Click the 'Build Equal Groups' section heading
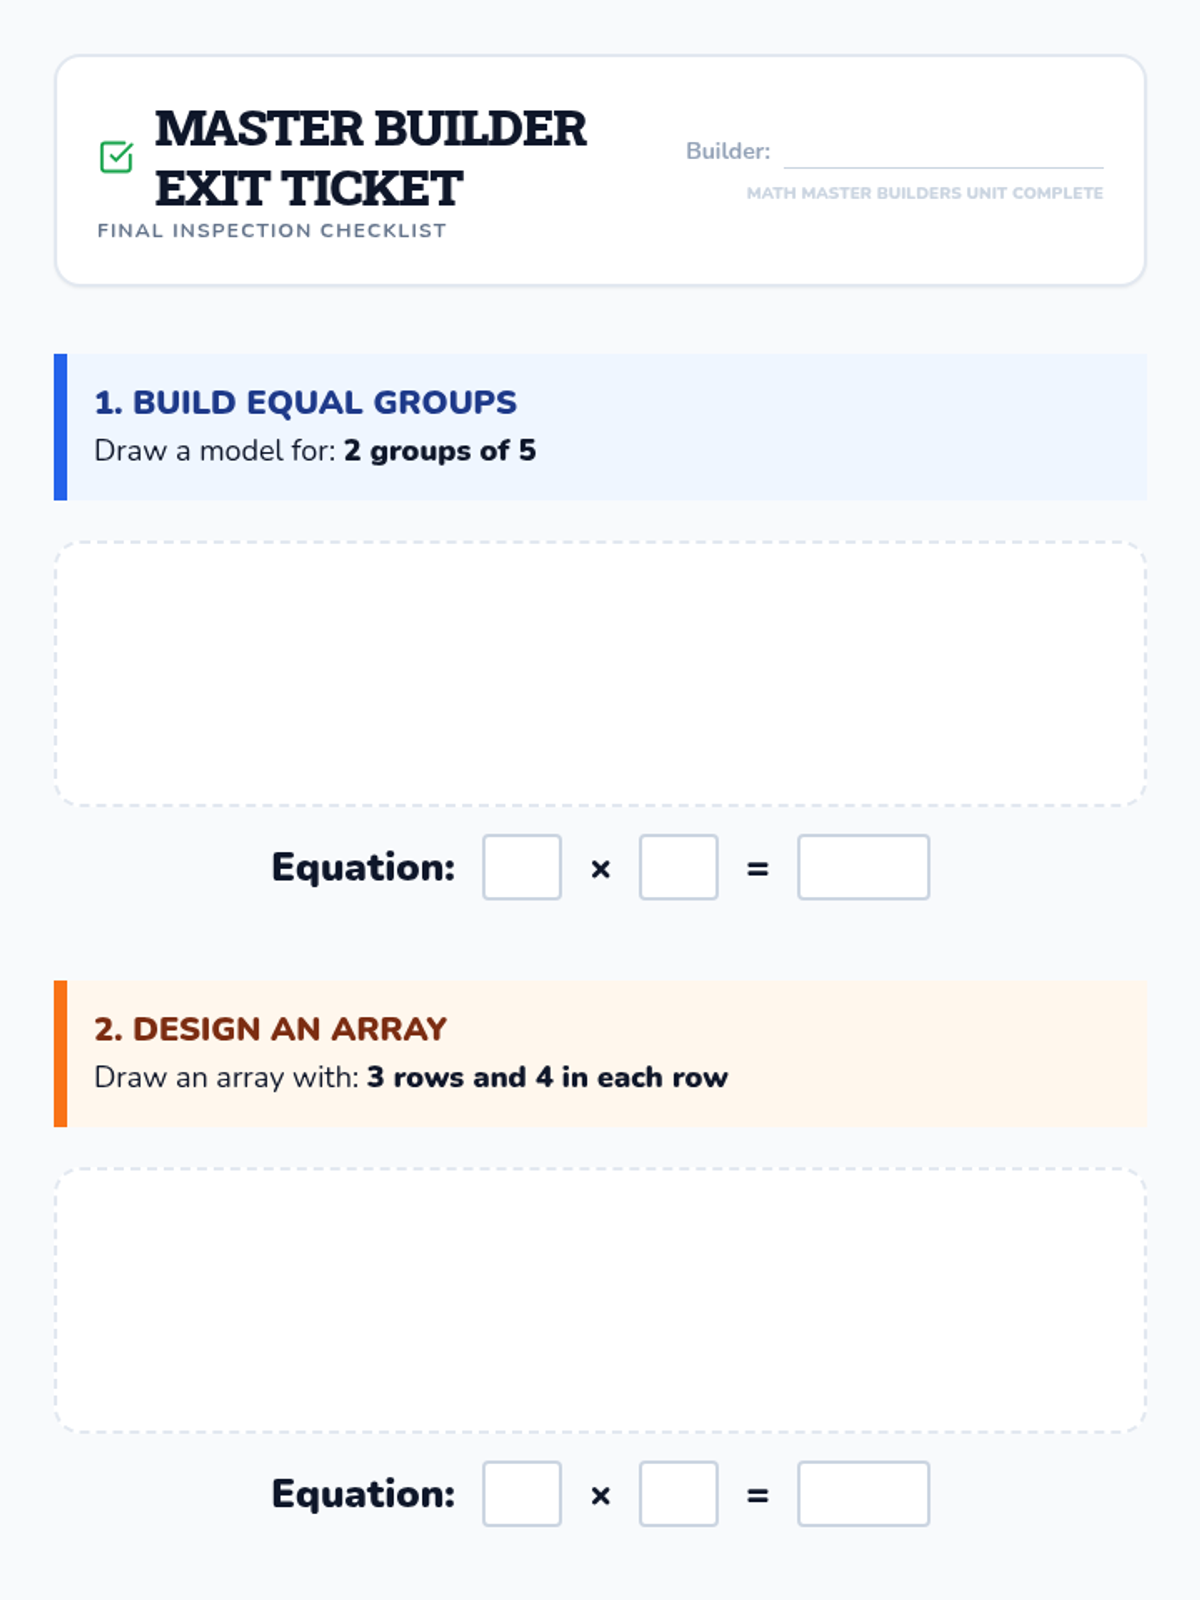This screenshot has height=1600, width=1200. (x=305, y=402)
